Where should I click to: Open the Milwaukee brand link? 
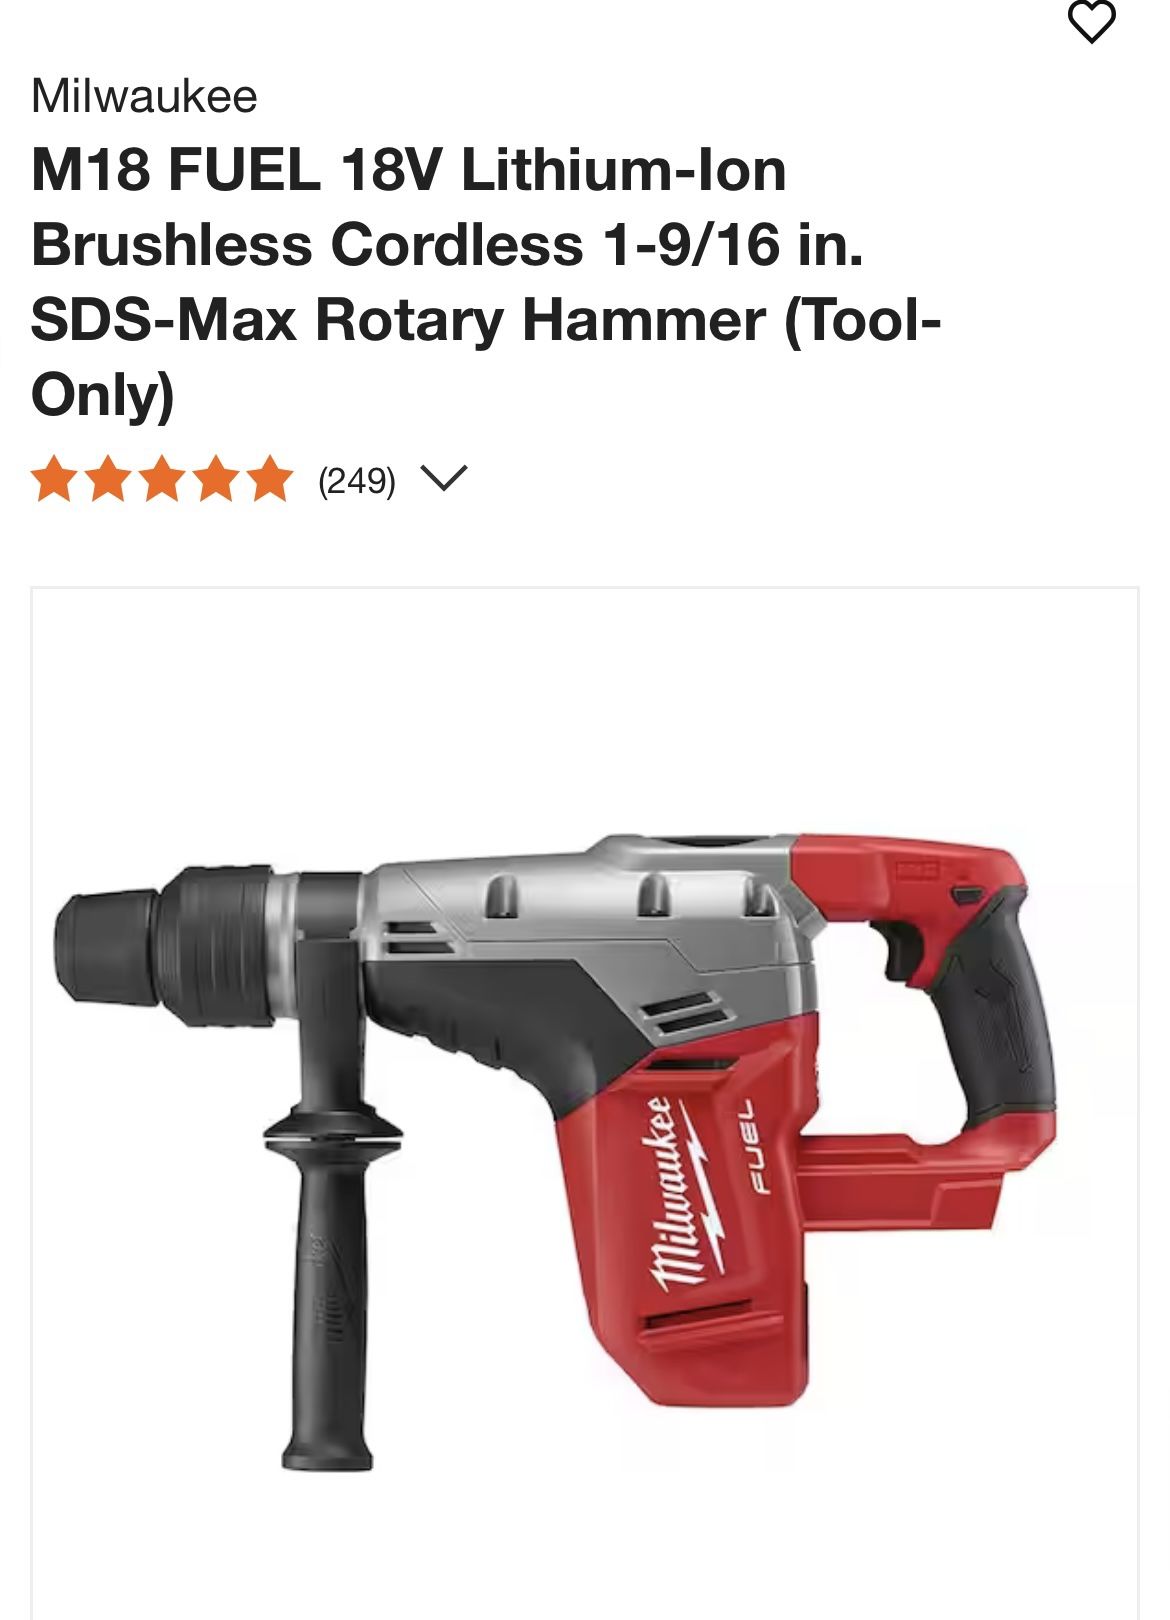(x=144, y=97)
